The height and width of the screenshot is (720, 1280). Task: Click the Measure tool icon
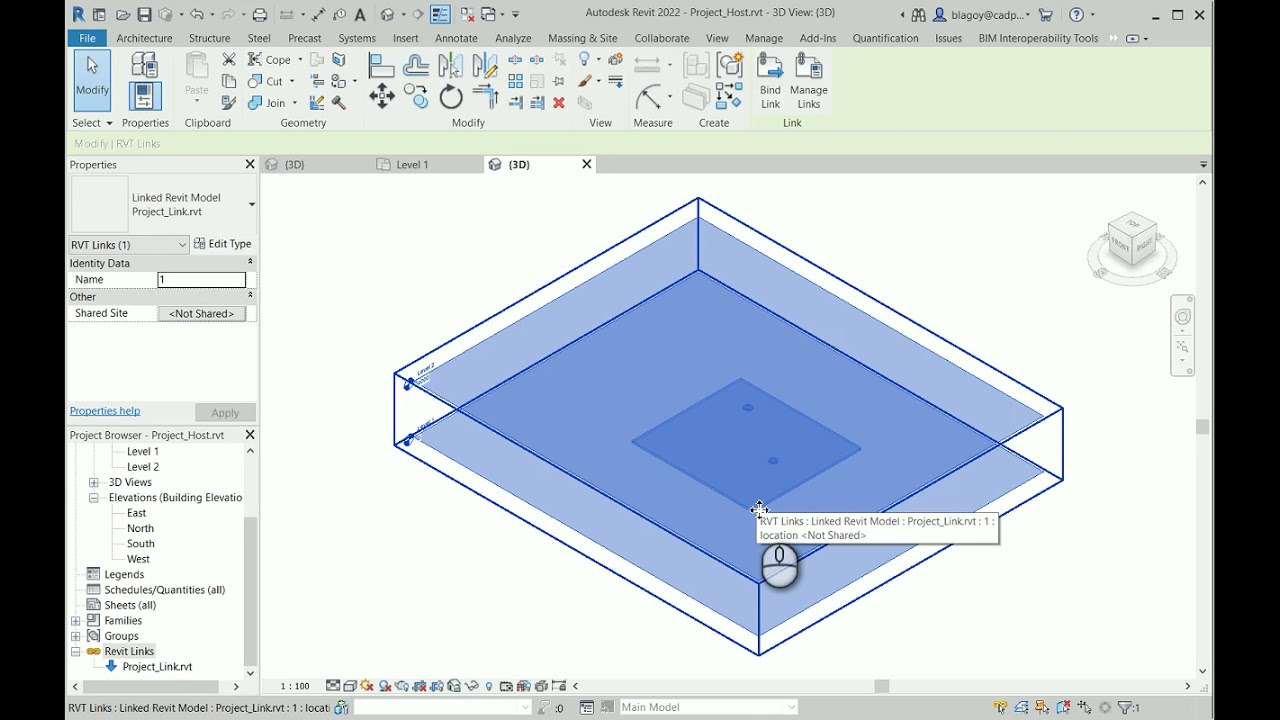tap(648, 97)
